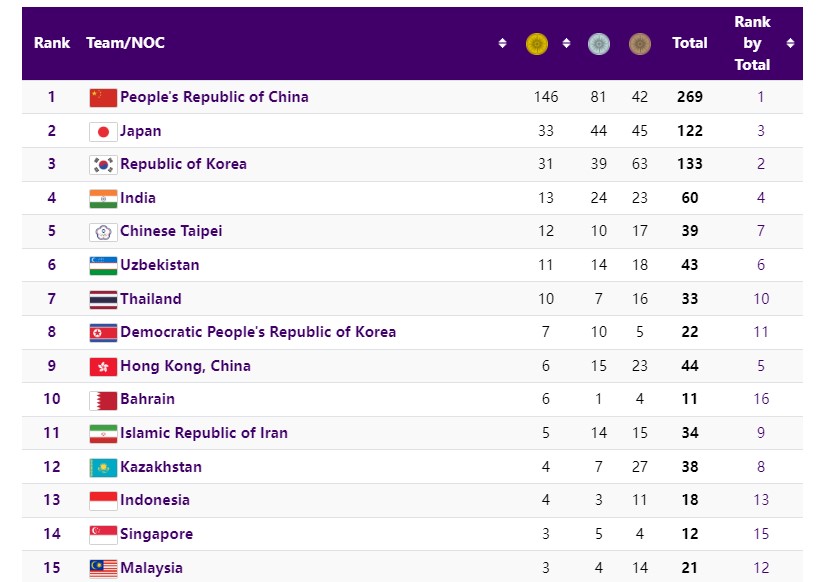Open the Kazakhstan team link
This screenshot has width=818, height=582.
tap(161, 467)
